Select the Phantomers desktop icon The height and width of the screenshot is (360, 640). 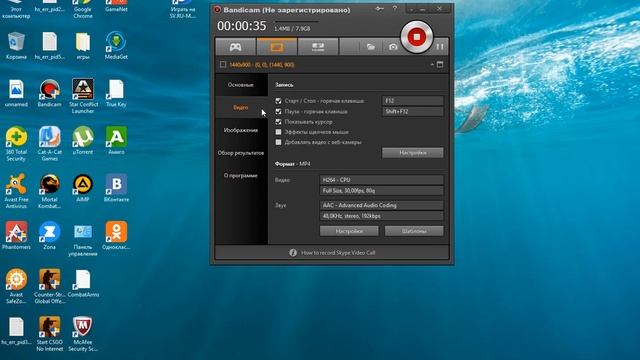(x=16, y=236)
